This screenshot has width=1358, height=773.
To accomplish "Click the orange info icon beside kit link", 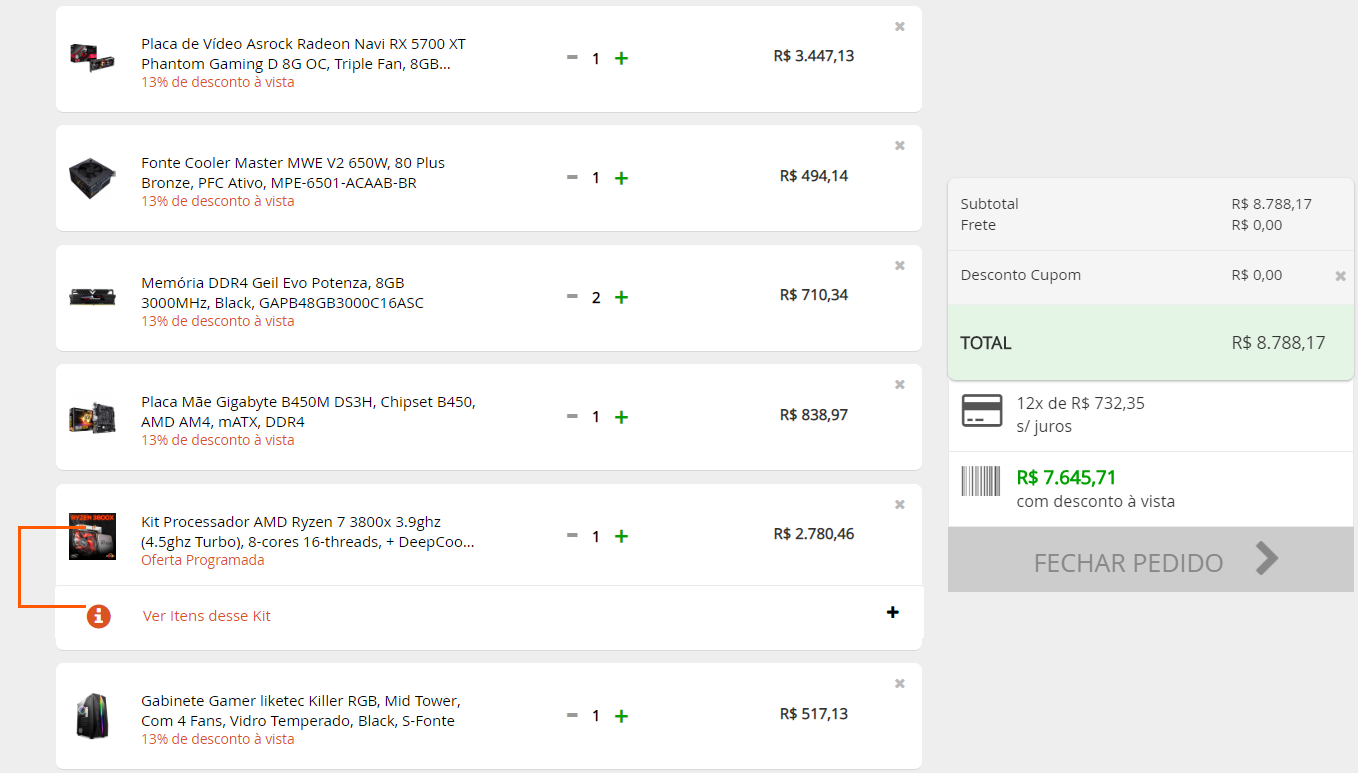I will click(98, 616).
